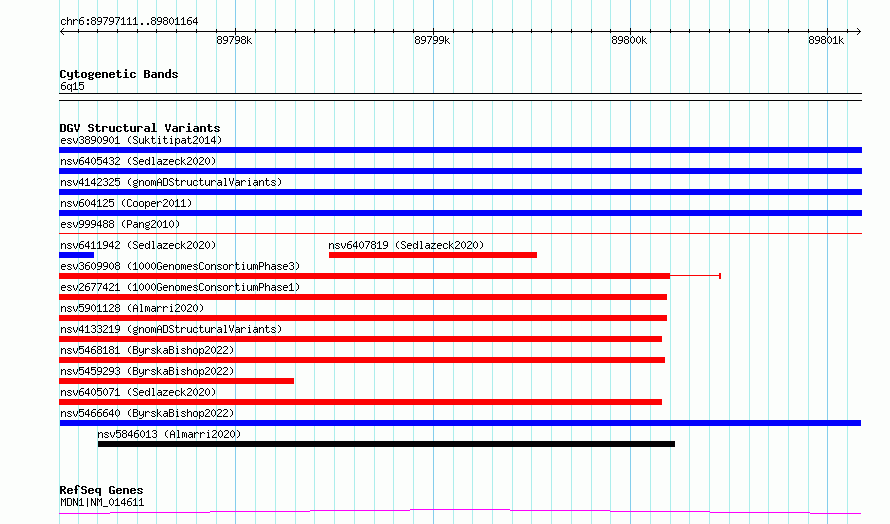The width and height of the screenshot is (890, 524).
Task: Click the red bar under nsv5901128
Action: point(363,318)
